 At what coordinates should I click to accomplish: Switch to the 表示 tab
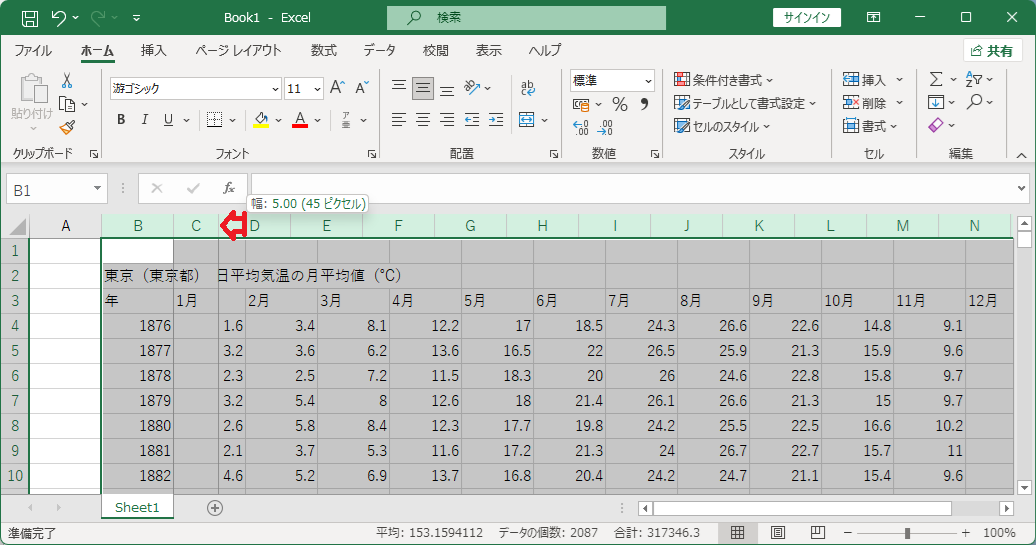click(x=488, y=50)
